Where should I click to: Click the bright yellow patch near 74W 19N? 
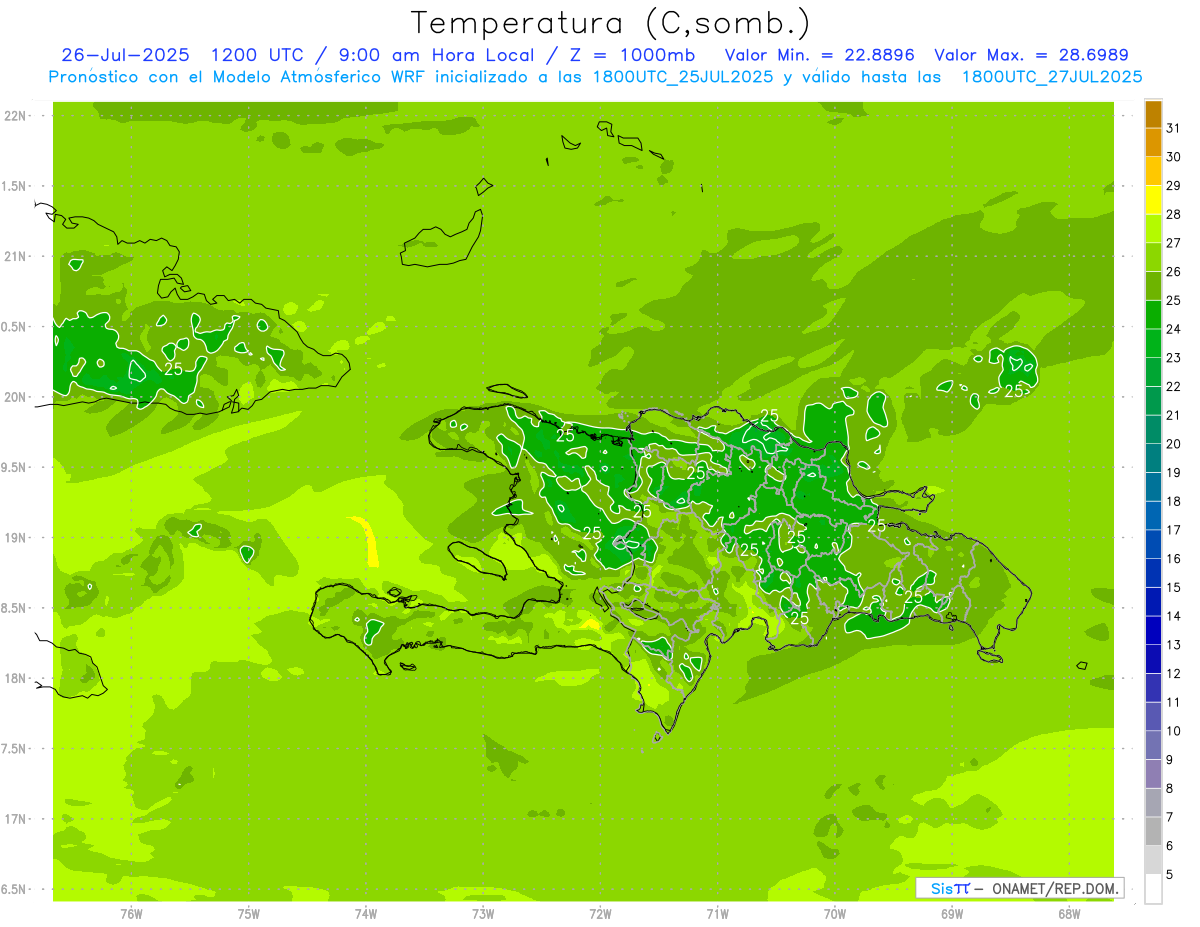click(367, 541)
